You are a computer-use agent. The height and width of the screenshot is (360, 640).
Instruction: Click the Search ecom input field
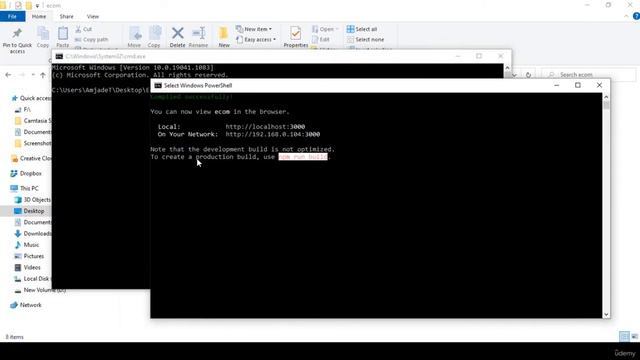(x=589, y=75)
